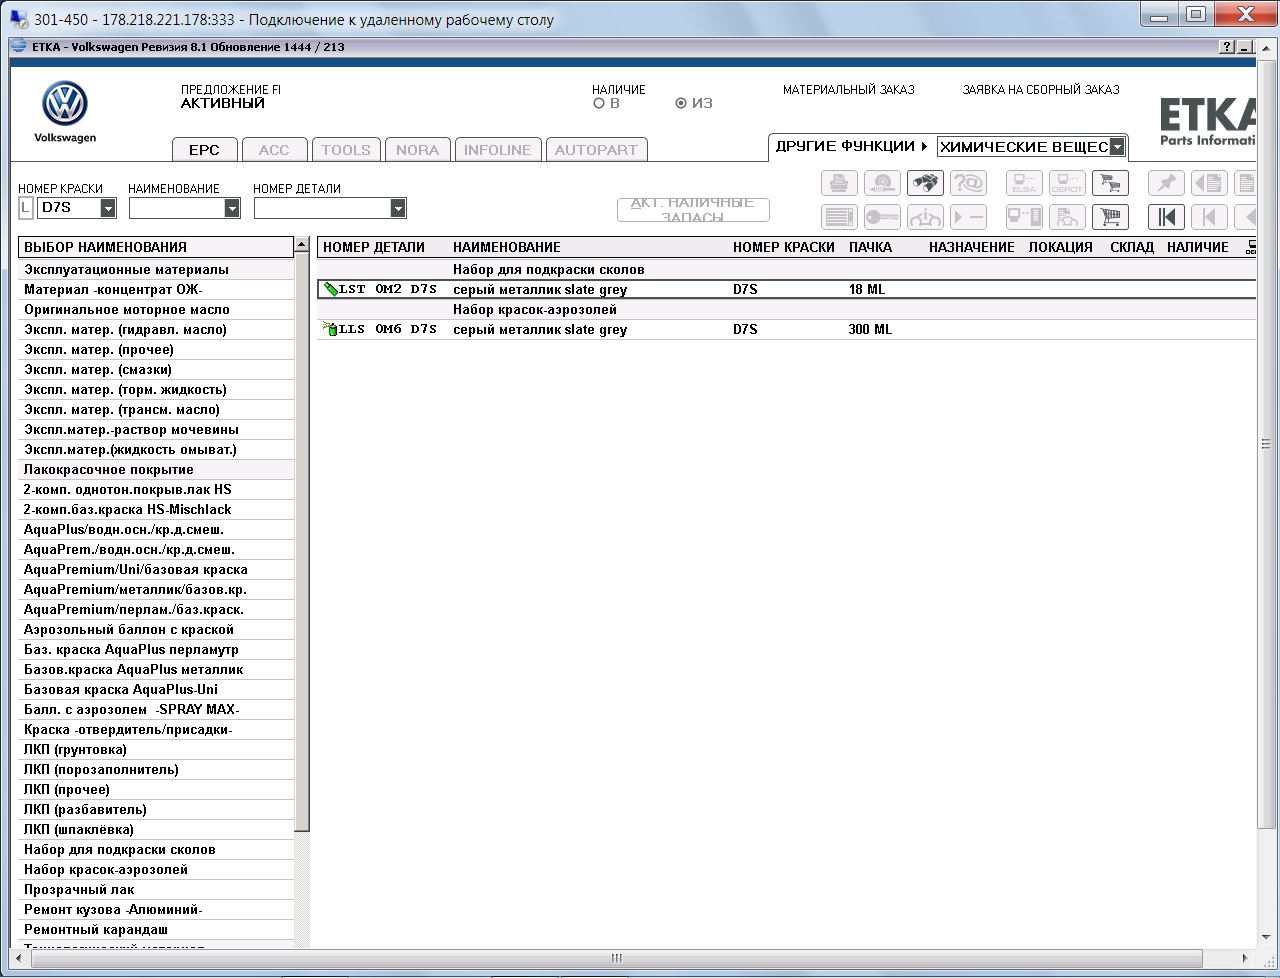Jump to first record with the |◀ icon
The width and height of the screenshot is (1280, 978).
pyautogui.click(x=1166, y=217)
